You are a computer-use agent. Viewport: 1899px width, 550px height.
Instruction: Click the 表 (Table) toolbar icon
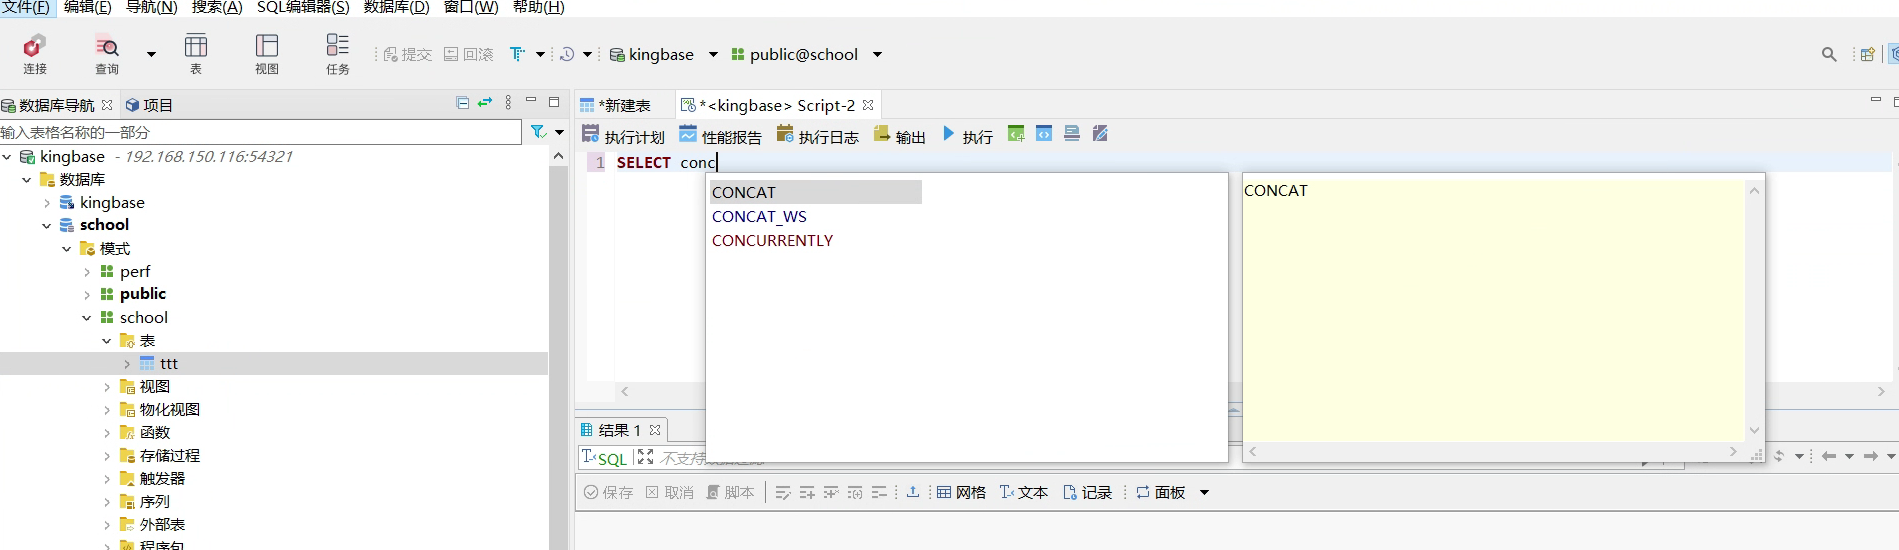[196, 53]
